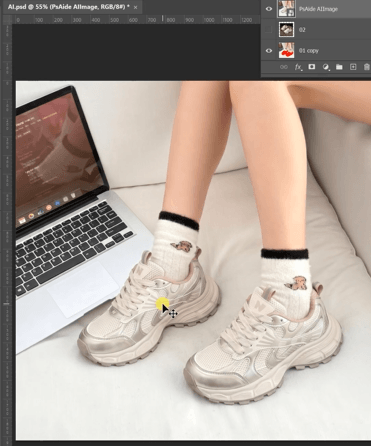Show the 02 layer
The height and width of the screenshot is (446, 371).
coord(269,30)
